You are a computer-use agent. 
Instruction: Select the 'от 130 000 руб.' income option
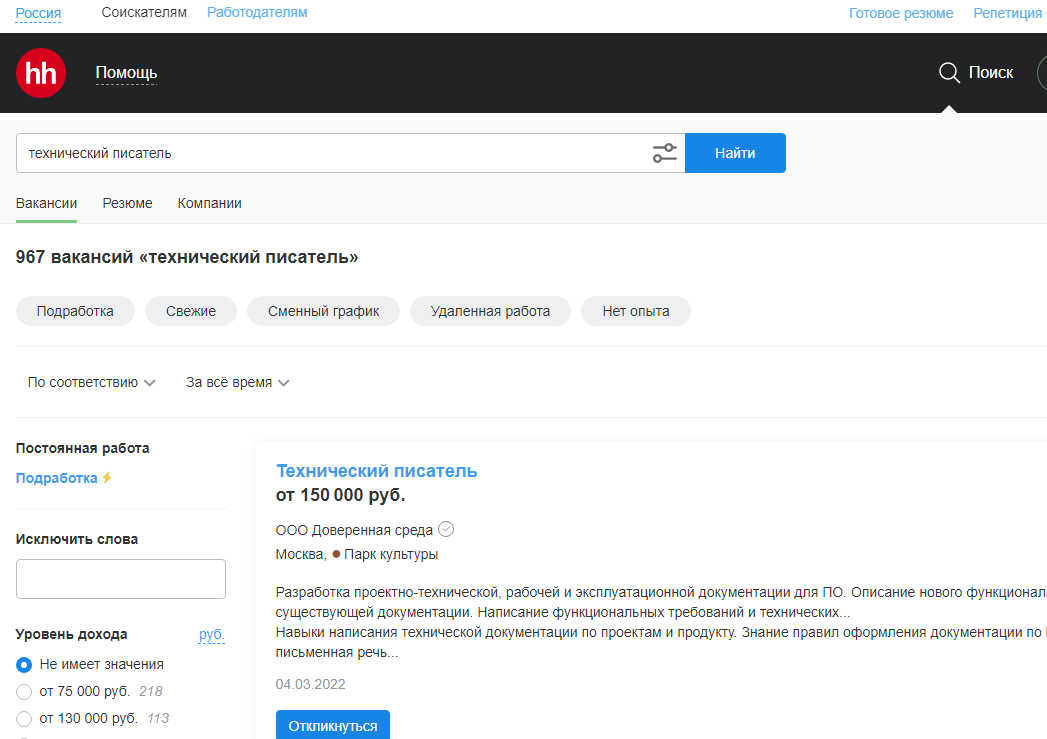pyautogui.click(x=25, y=718)
